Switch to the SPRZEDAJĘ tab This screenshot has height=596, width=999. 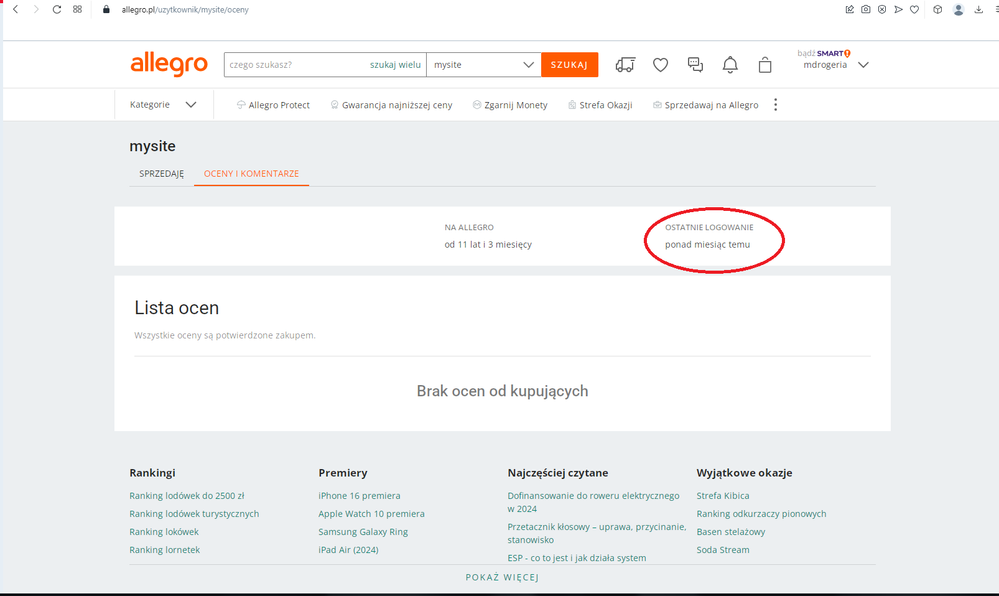click(161, 173)
